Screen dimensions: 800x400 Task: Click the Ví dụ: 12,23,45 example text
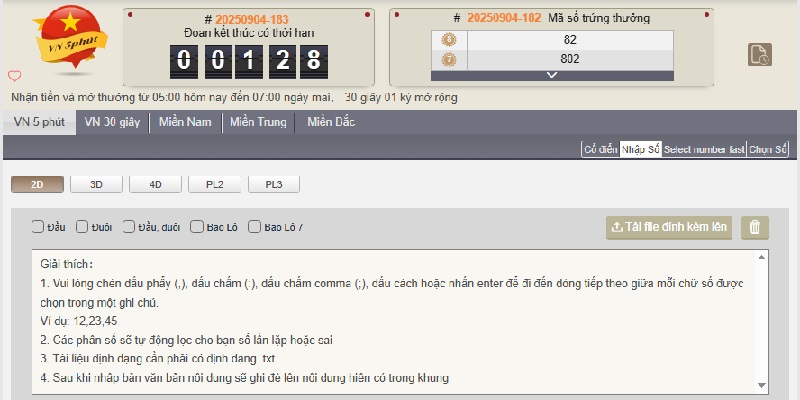pyautogui.click(x=79, y=321)
